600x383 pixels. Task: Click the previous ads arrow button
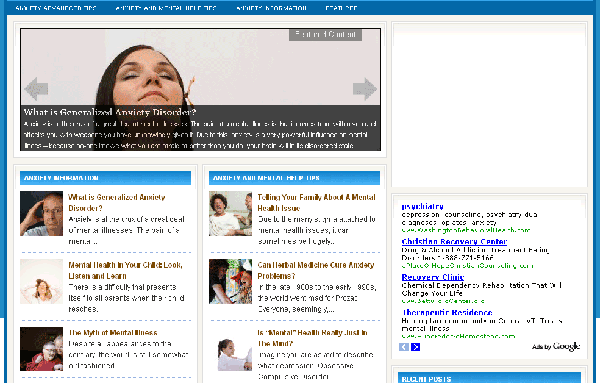404,347
